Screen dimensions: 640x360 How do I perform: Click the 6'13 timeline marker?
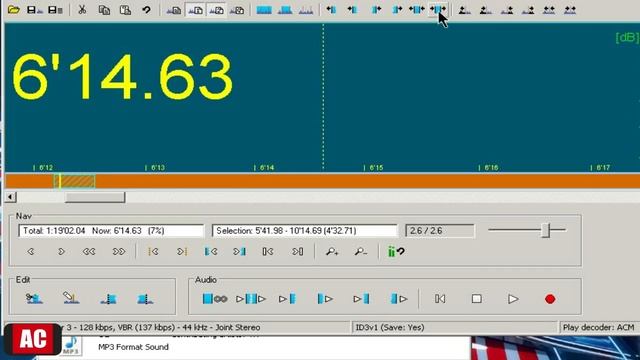point(156,167)
